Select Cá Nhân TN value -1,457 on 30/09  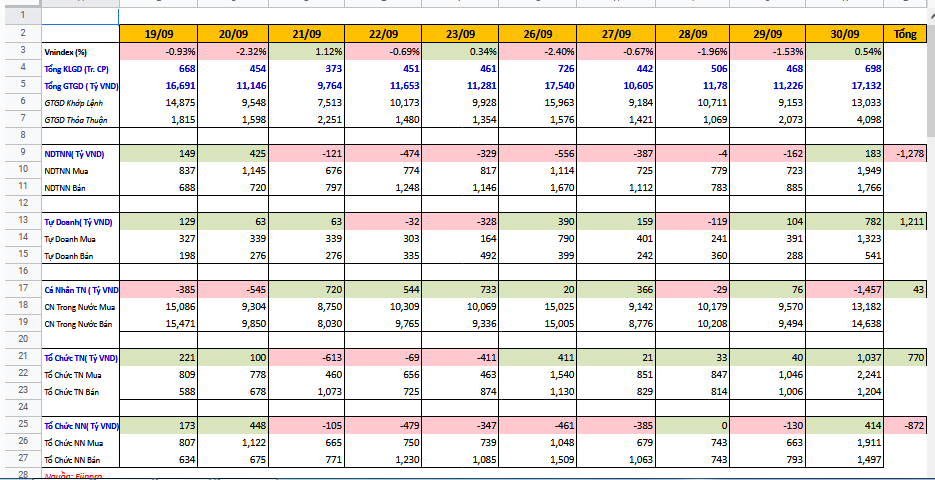tap(843, 289)
